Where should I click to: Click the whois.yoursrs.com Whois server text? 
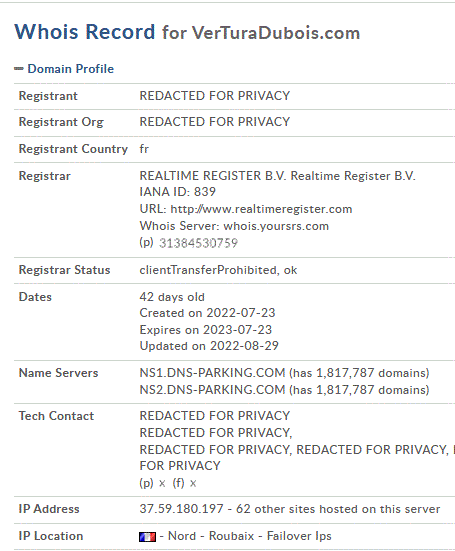(x=276, y=226)
